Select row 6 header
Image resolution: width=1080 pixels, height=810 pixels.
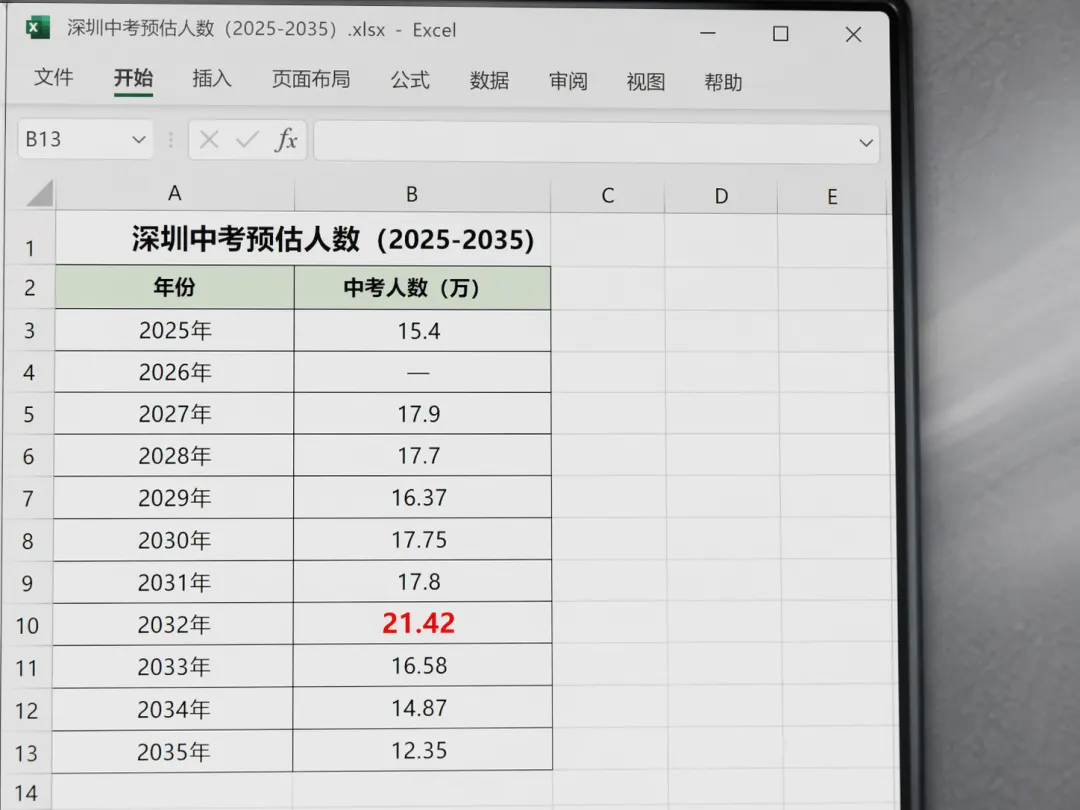(x=28, y=455)
